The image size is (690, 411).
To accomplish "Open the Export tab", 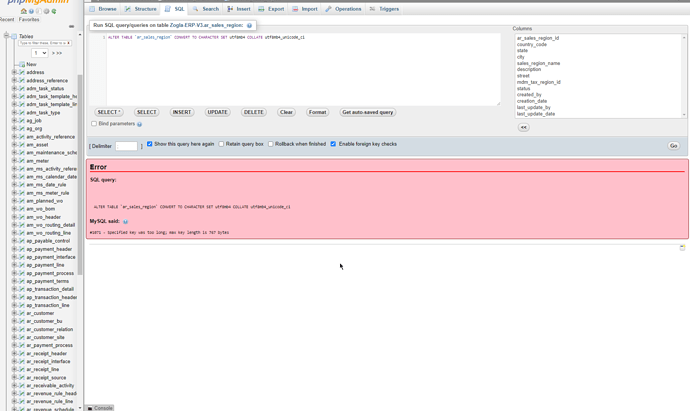I will (271, 9).
